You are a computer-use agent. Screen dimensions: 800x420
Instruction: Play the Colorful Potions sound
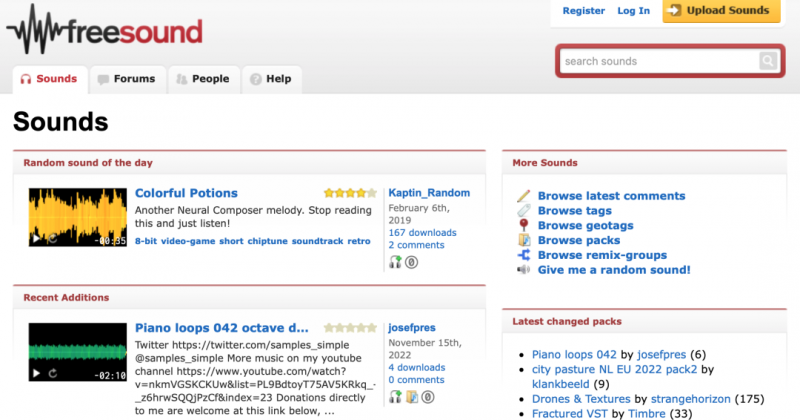pos(36,238)
